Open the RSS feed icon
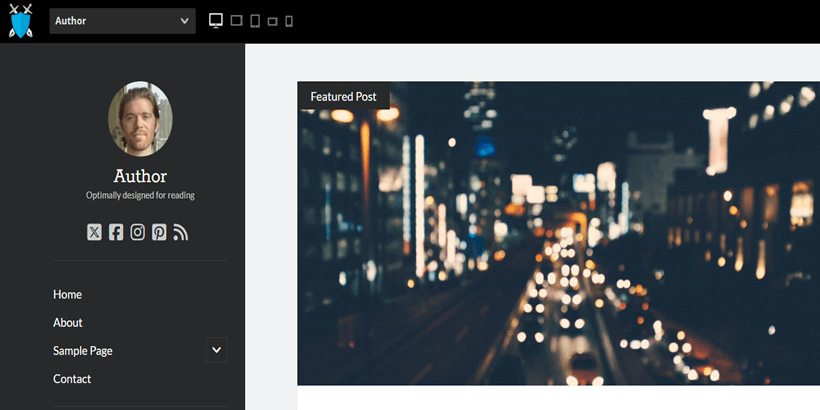 [x=180, y=232]
